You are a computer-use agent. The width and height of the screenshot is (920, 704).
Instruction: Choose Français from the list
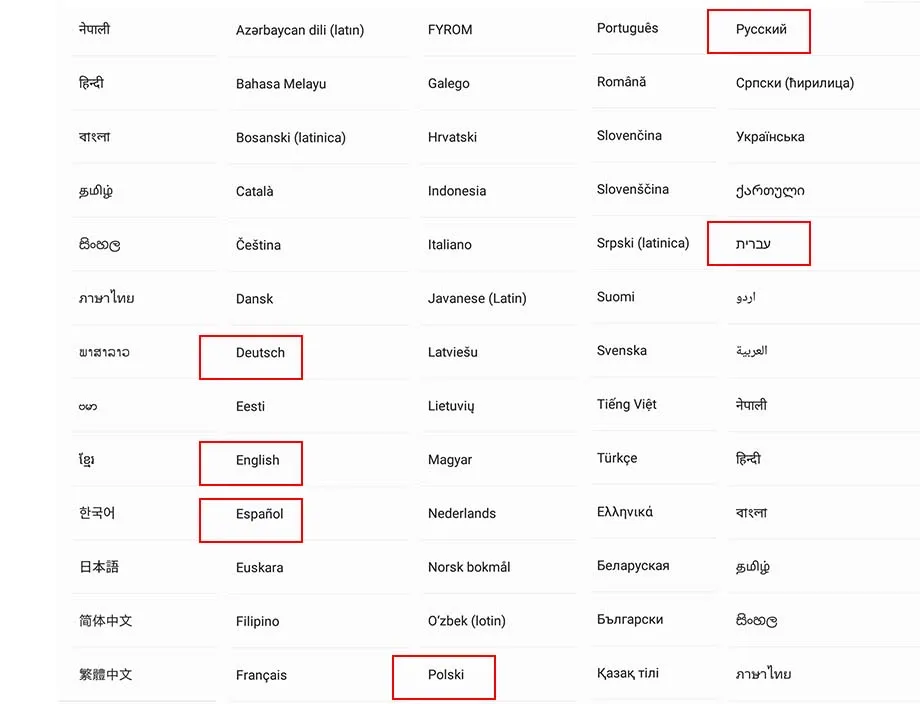(261, 675)
